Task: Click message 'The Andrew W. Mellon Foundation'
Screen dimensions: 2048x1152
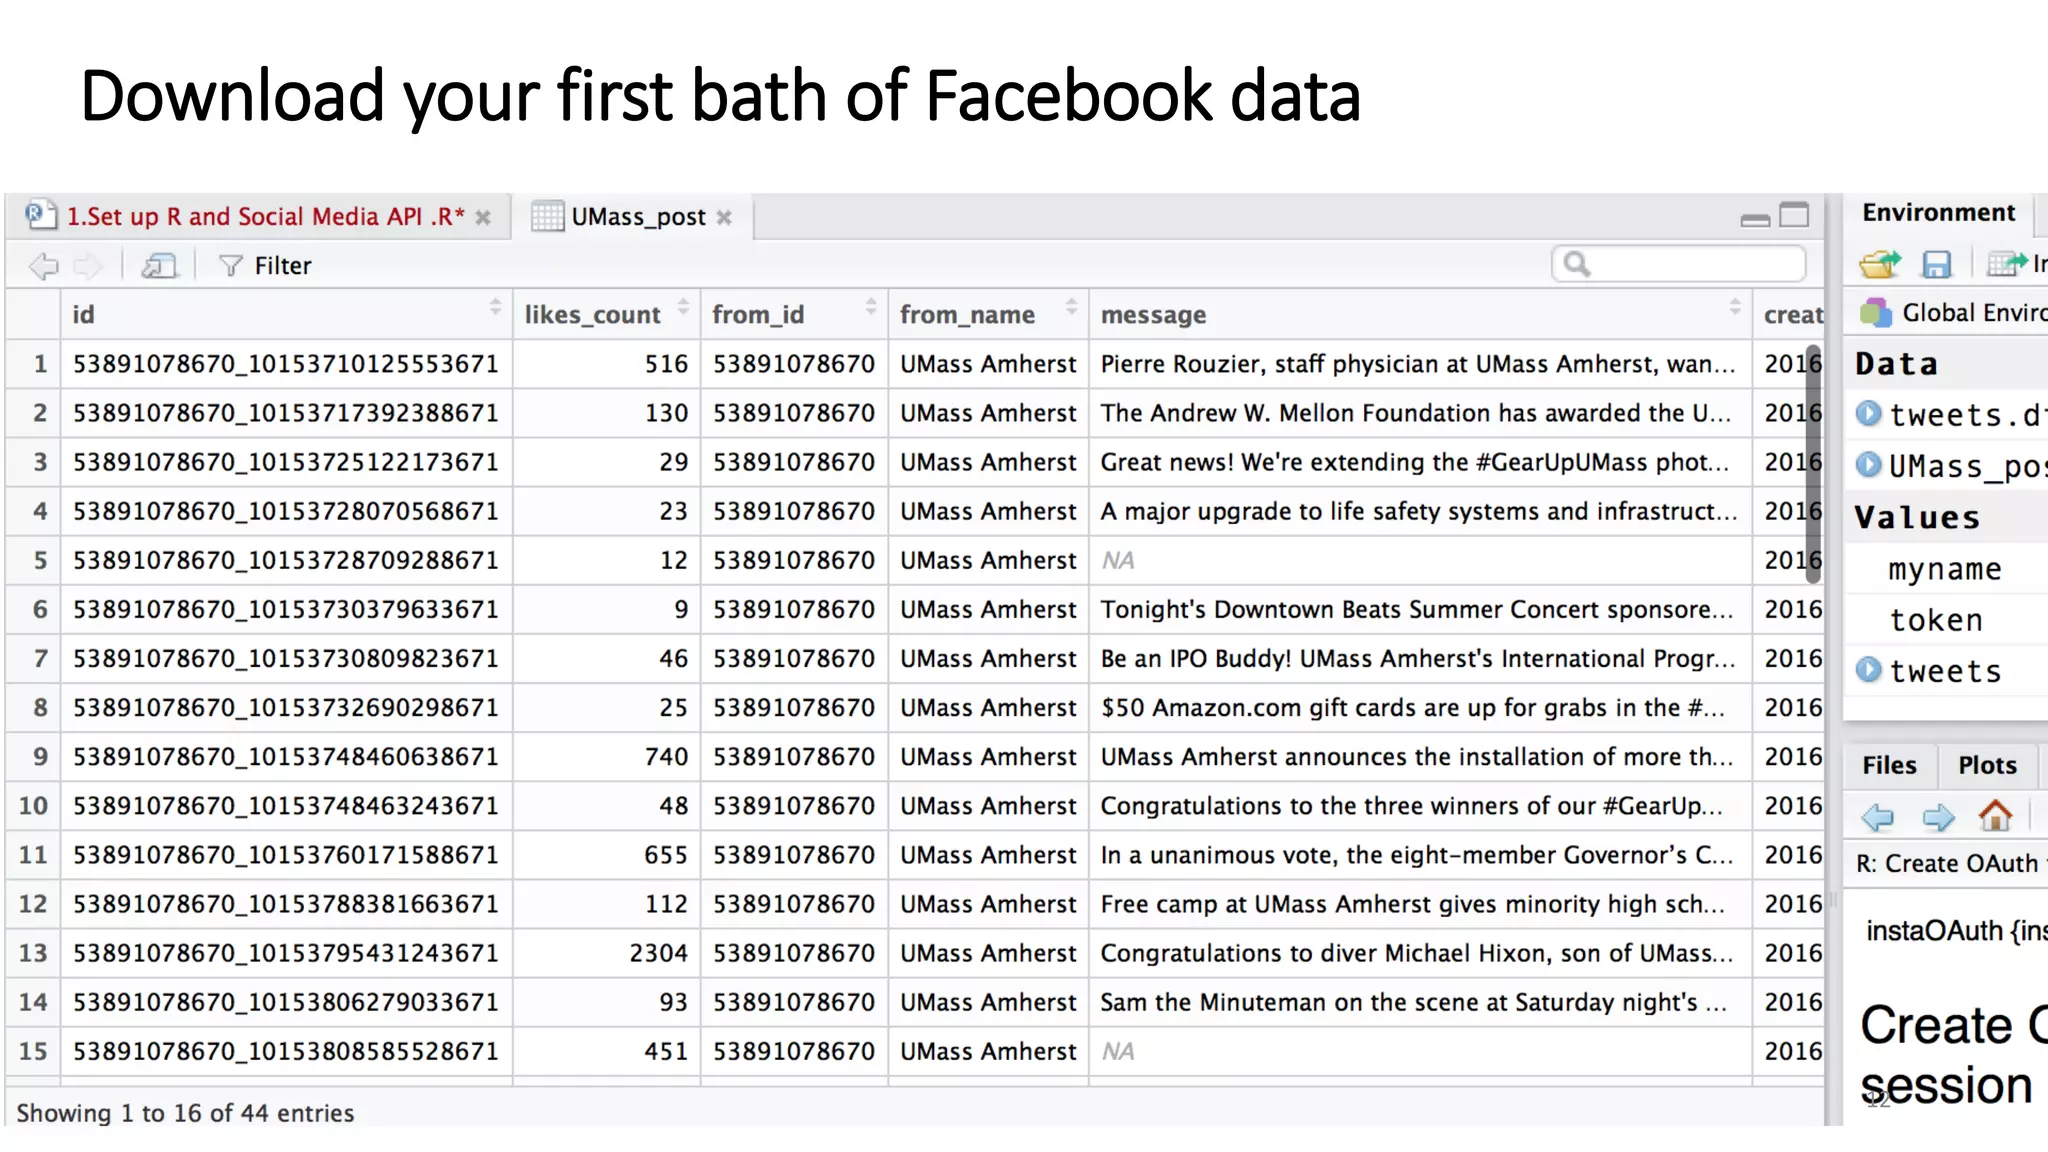Action: click(x=1420, y=413)
